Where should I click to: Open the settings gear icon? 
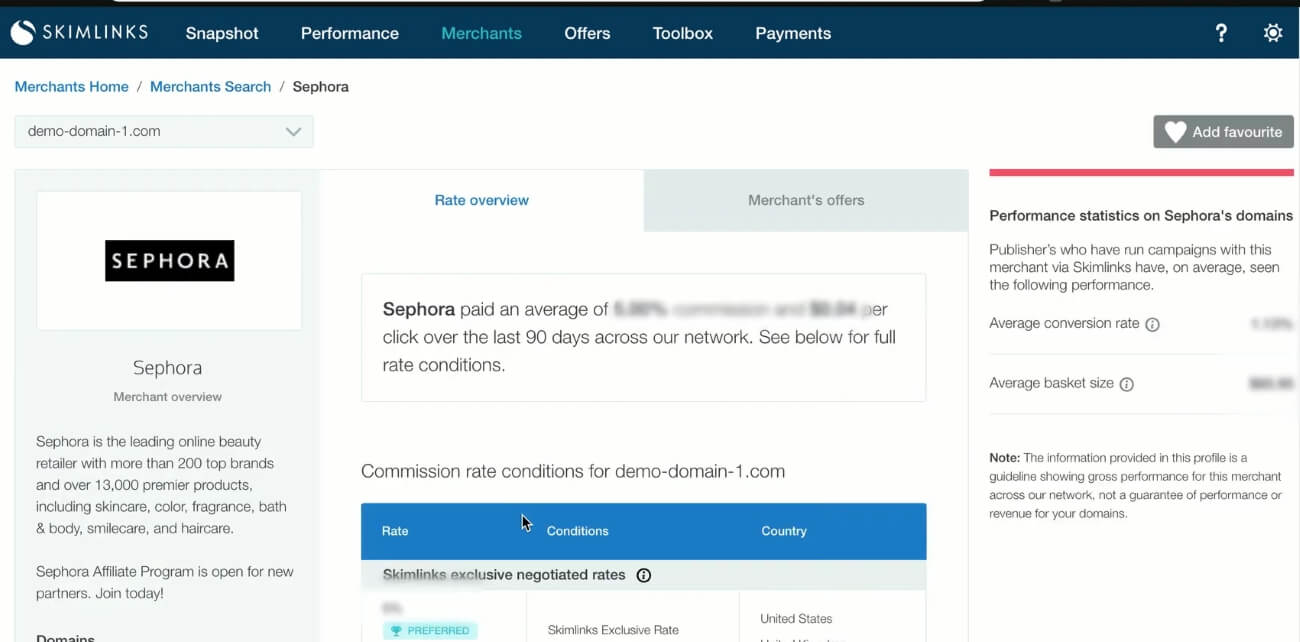tap(1273, 33)
